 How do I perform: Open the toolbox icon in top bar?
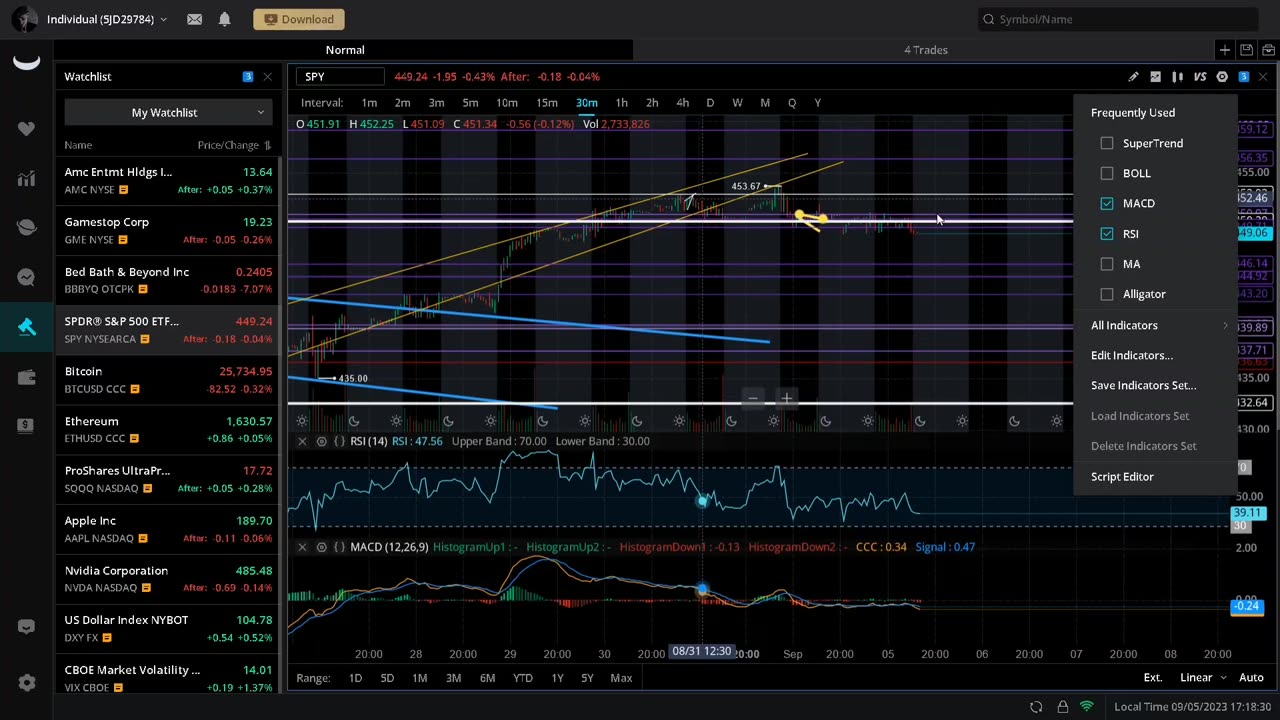[x=1269, y=50]
